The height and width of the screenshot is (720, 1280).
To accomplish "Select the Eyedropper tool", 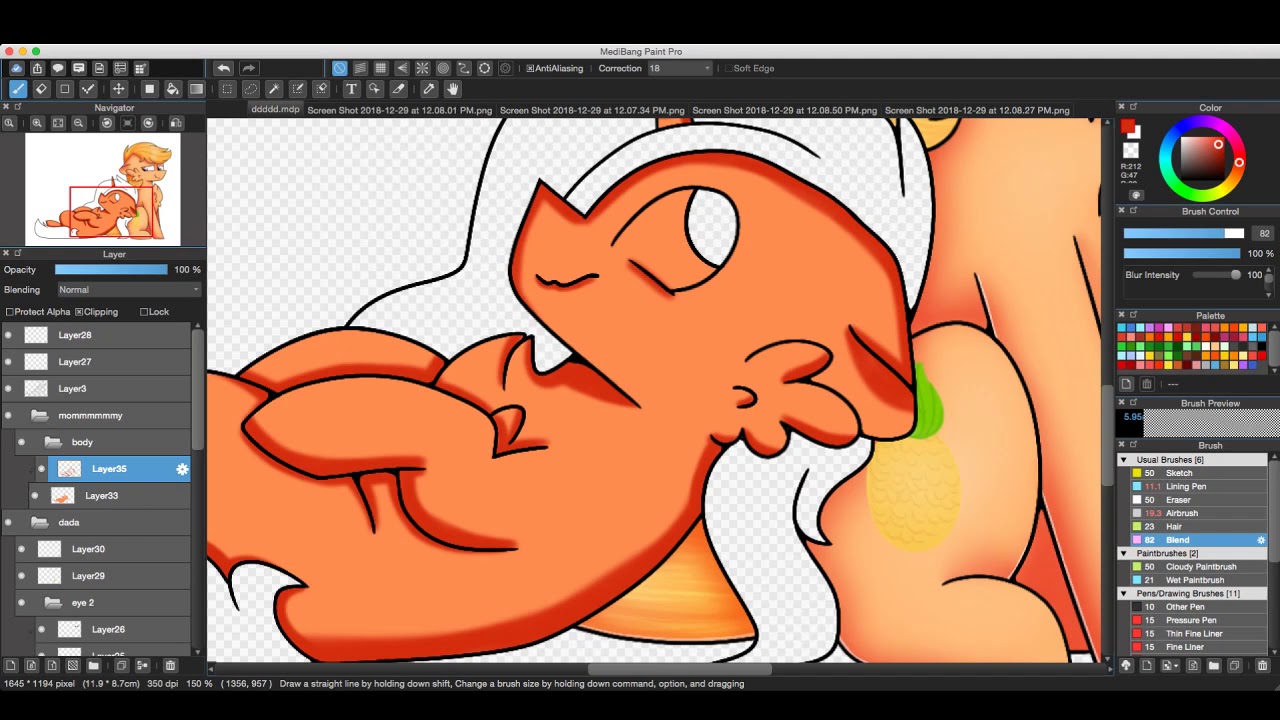I will [x=428, y=89].
